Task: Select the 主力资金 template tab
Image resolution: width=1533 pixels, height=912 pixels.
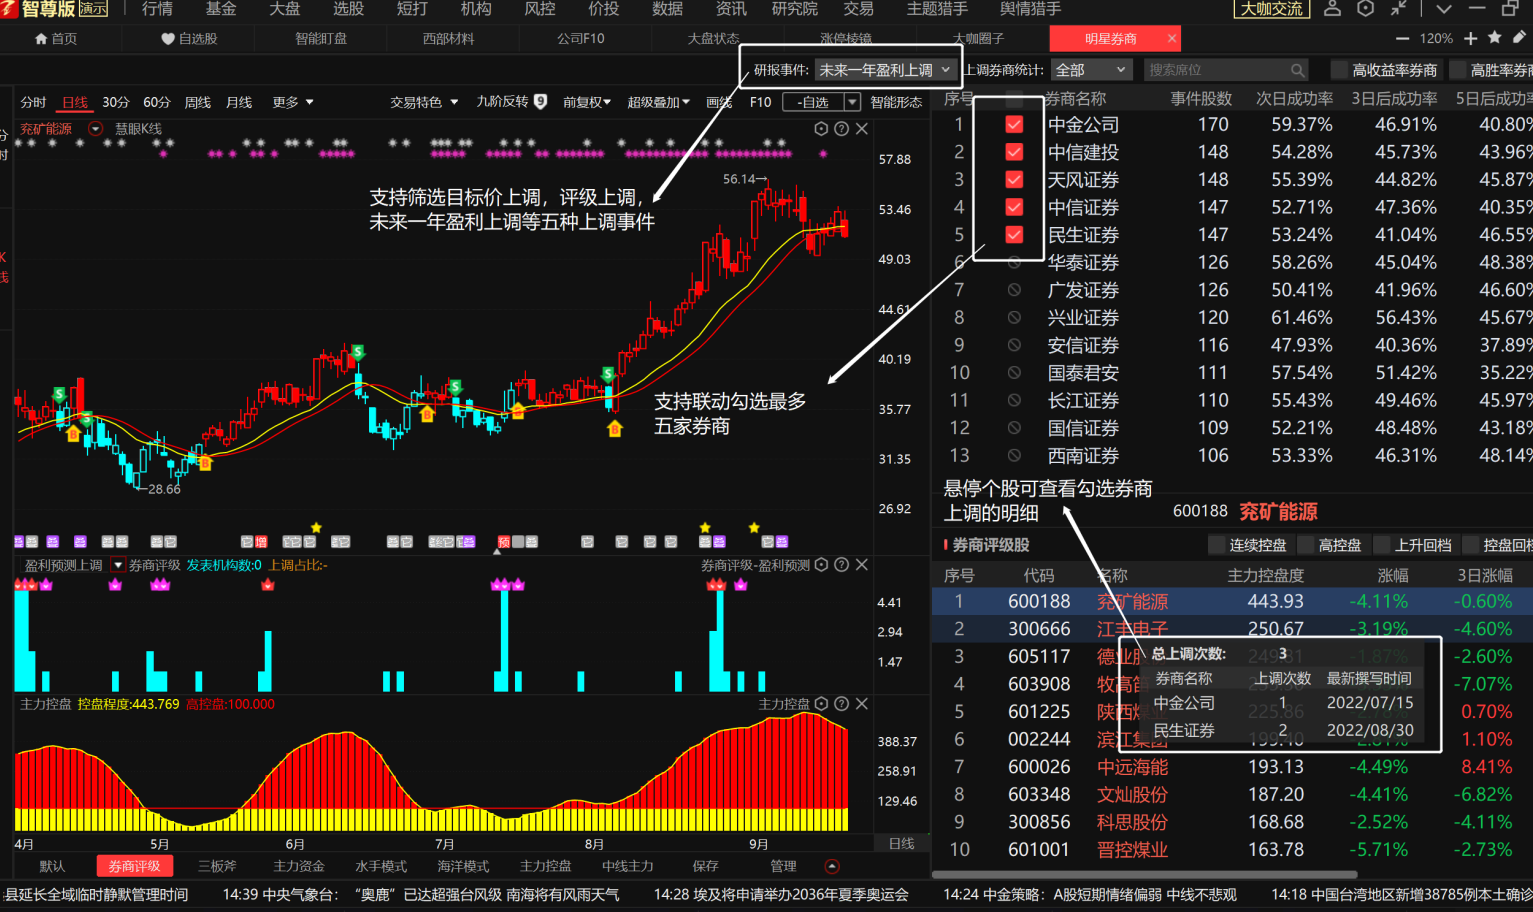Action: click(299, 866)
